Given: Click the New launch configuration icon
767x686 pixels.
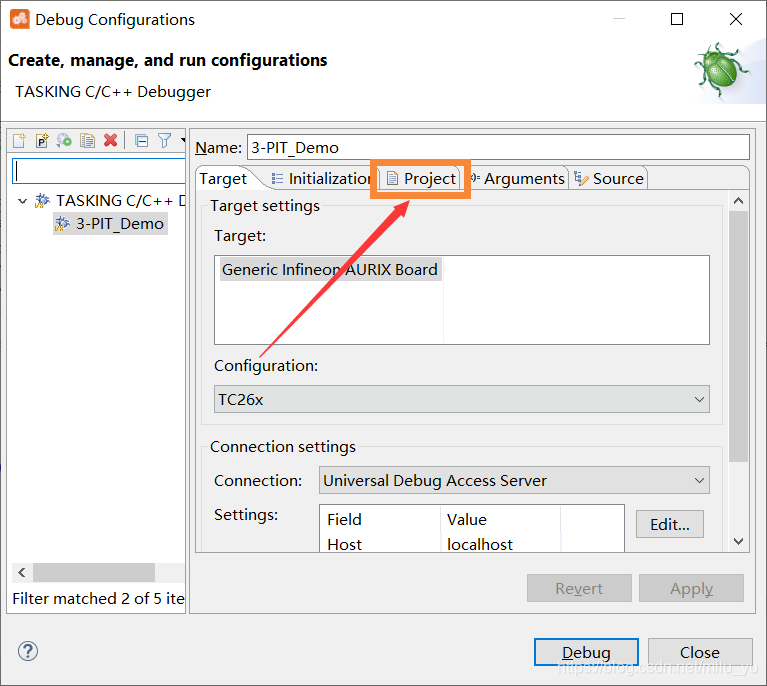Looking at the screenshot, I should point(19,140).
